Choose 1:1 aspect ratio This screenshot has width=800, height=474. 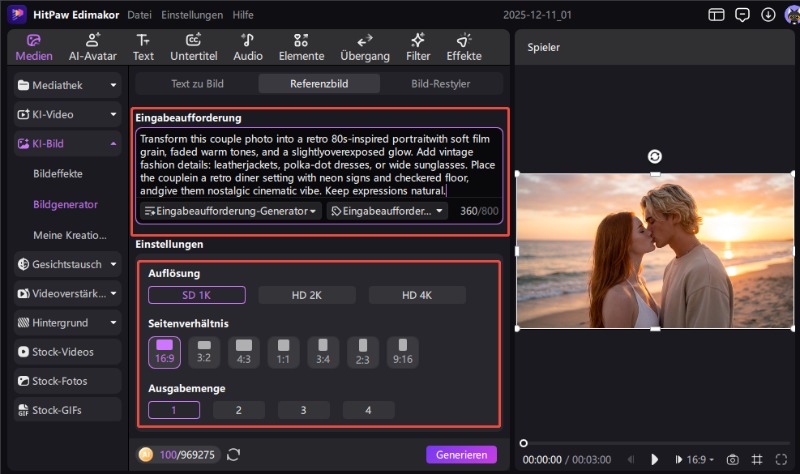pyautogui.click(x=283, y=352)
